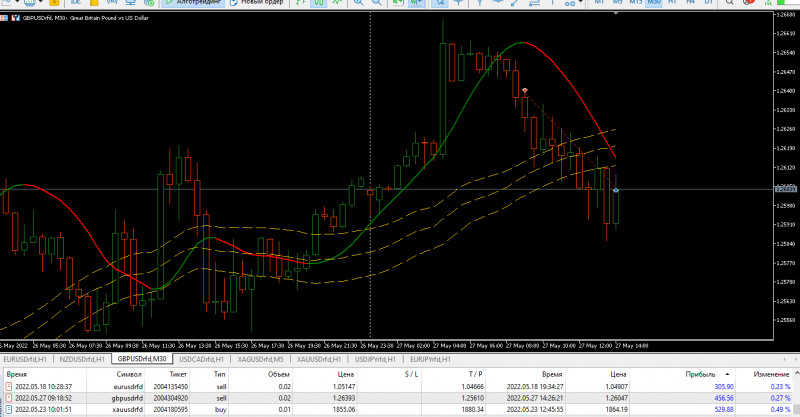Click the chart tabs scroll left arrow
800x417 pixels.
[x=785, y=359]
